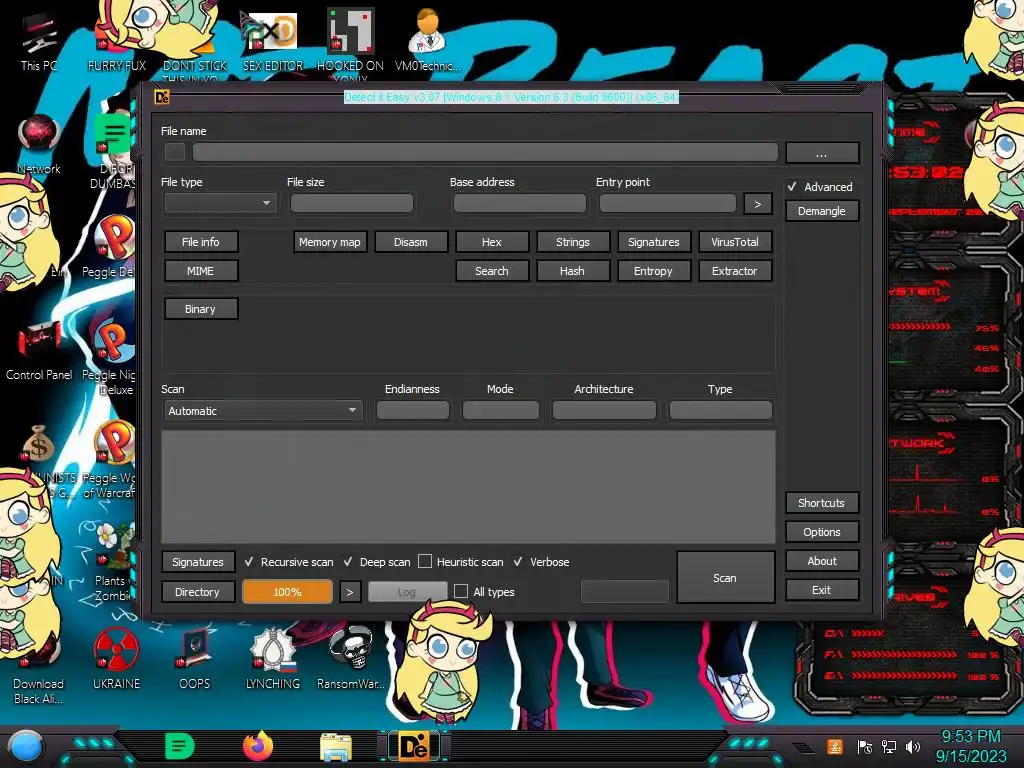Click the Hash button
Image resolution: width=1024 pixels, height=768 pixels.
click(x=573, y=270)
